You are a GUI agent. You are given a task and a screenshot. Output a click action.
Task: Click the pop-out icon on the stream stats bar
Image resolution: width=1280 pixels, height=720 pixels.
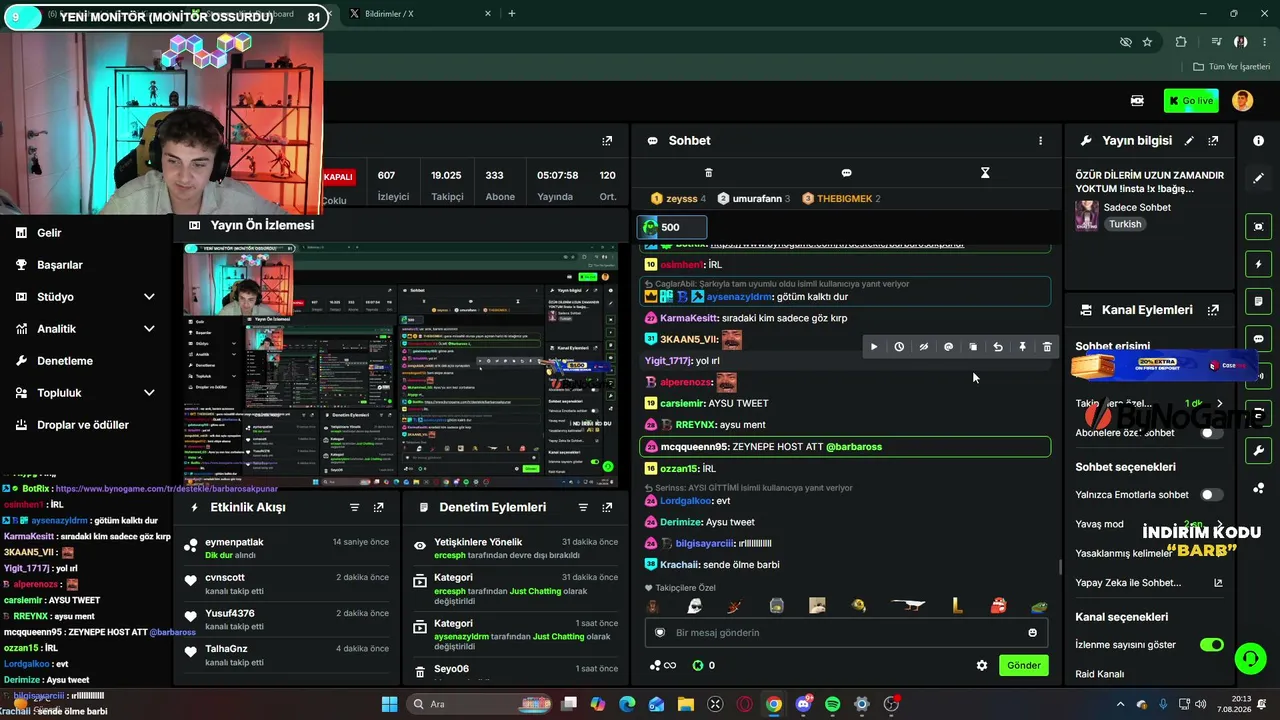point(607,141)
